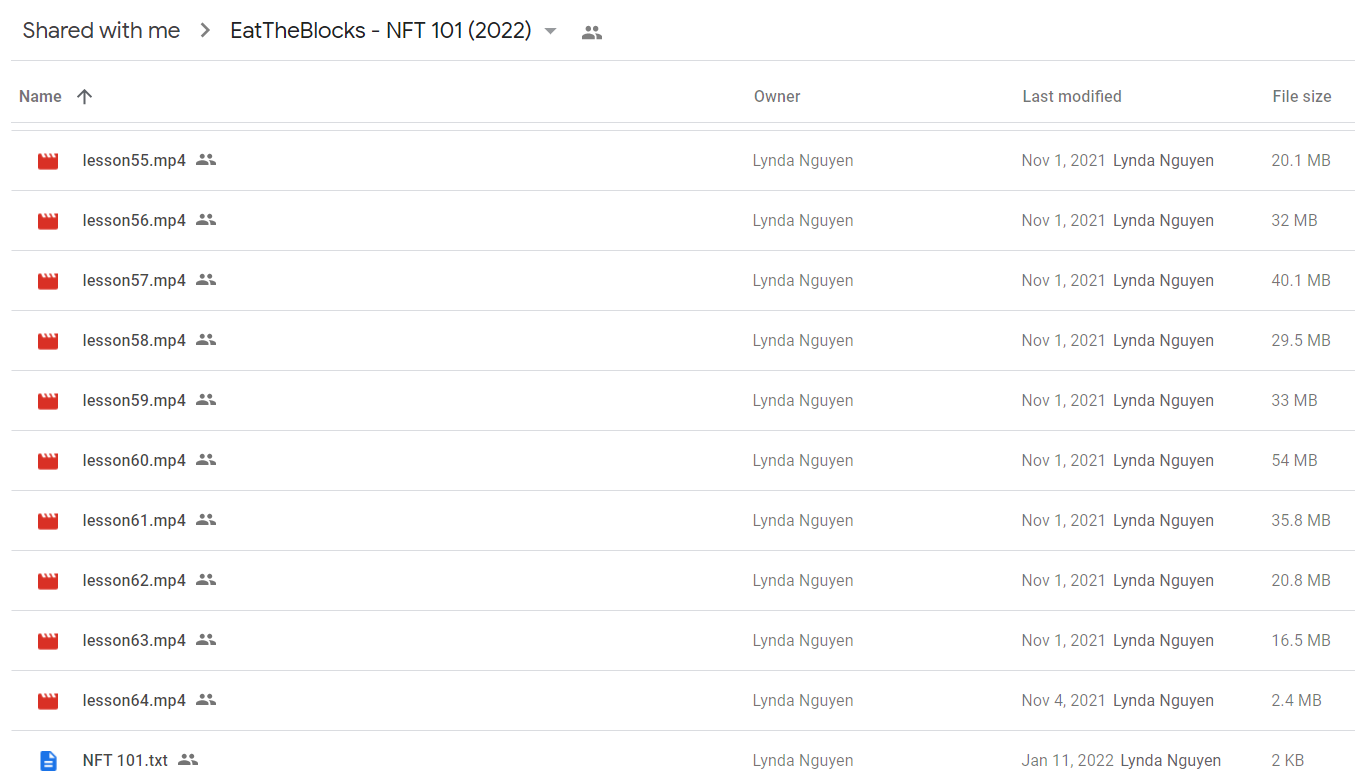Image resolution: width=1355 pixels, height=783 pixels.
Task: Reverse sort order with Name arrow
Action: 84,96
